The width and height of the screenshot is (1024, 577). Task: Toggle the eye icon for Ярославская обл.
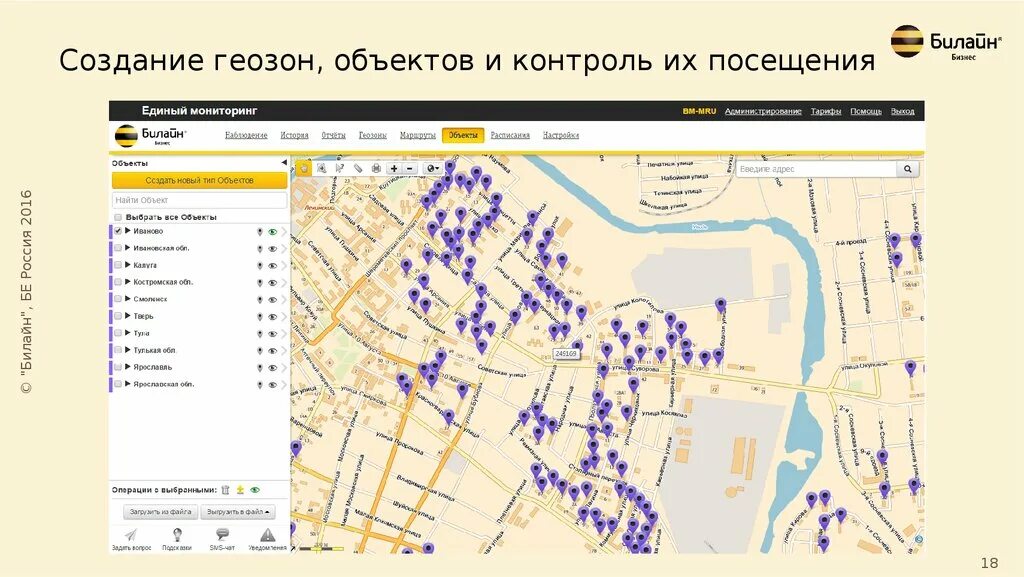coord(272,384)
